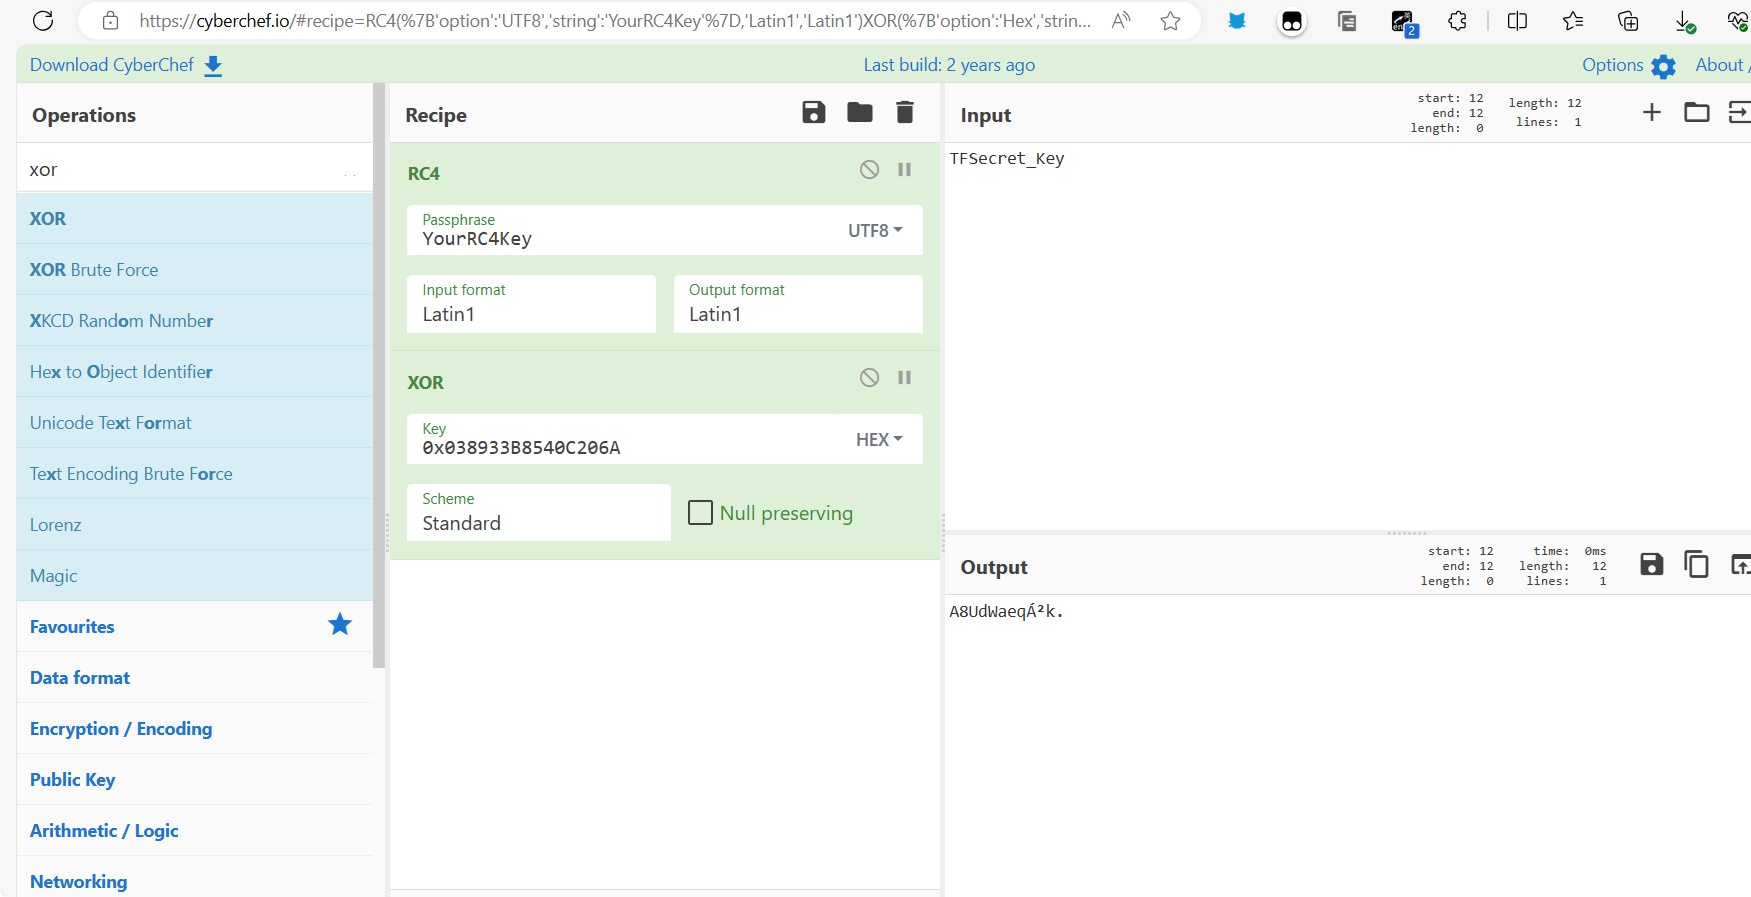
Task: Click into the Input text area
Action: coord(1347,336)
